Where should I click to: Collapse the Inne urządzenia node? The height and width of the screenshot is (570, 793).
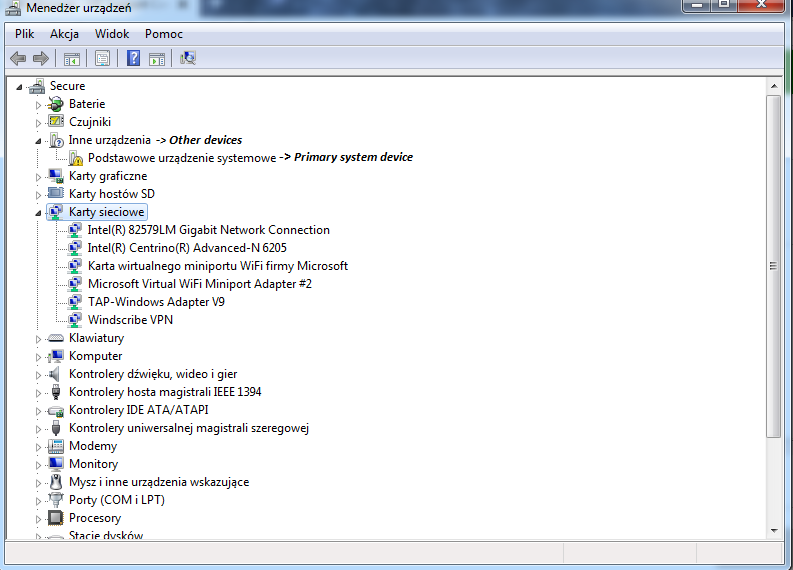pos(38,141)
